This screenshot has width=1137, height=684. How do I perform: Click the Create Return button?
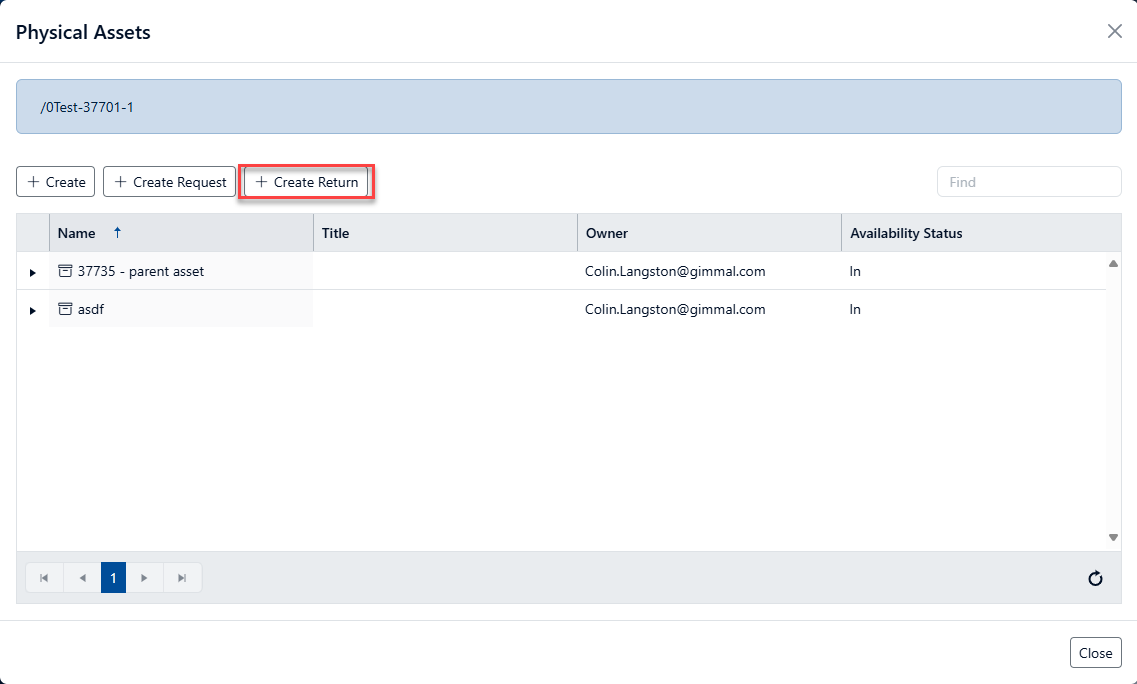(306, 182)
